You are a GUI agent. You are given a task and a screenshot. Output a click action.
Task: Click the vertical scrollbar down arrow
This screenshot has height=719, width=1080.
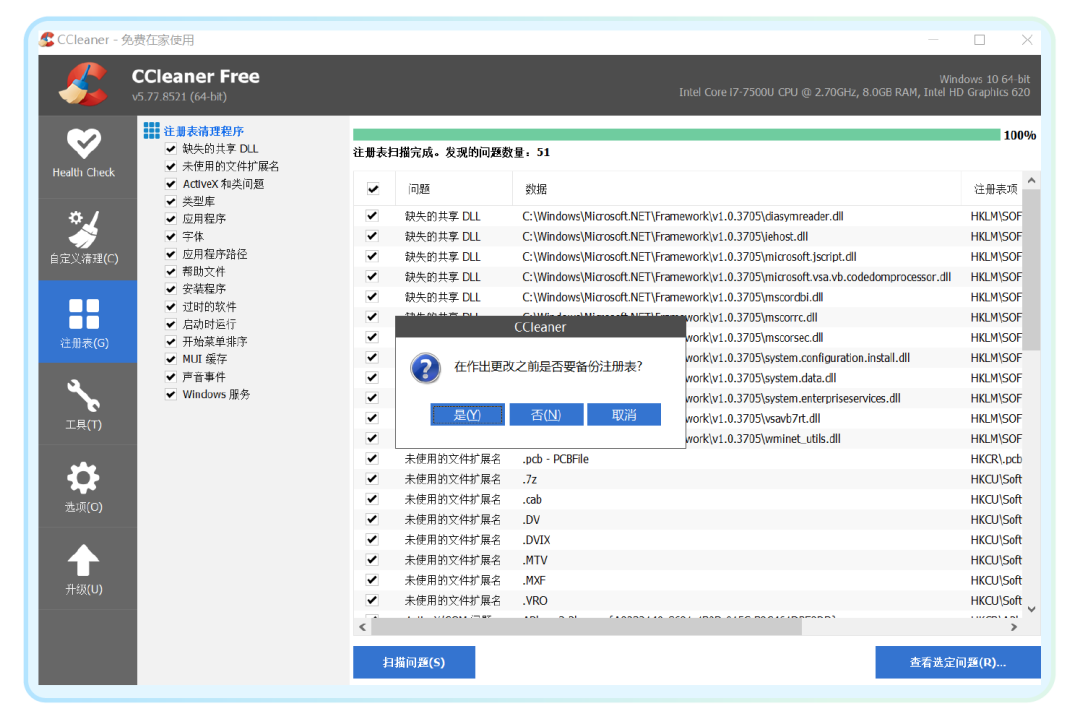click(1031, 609)
